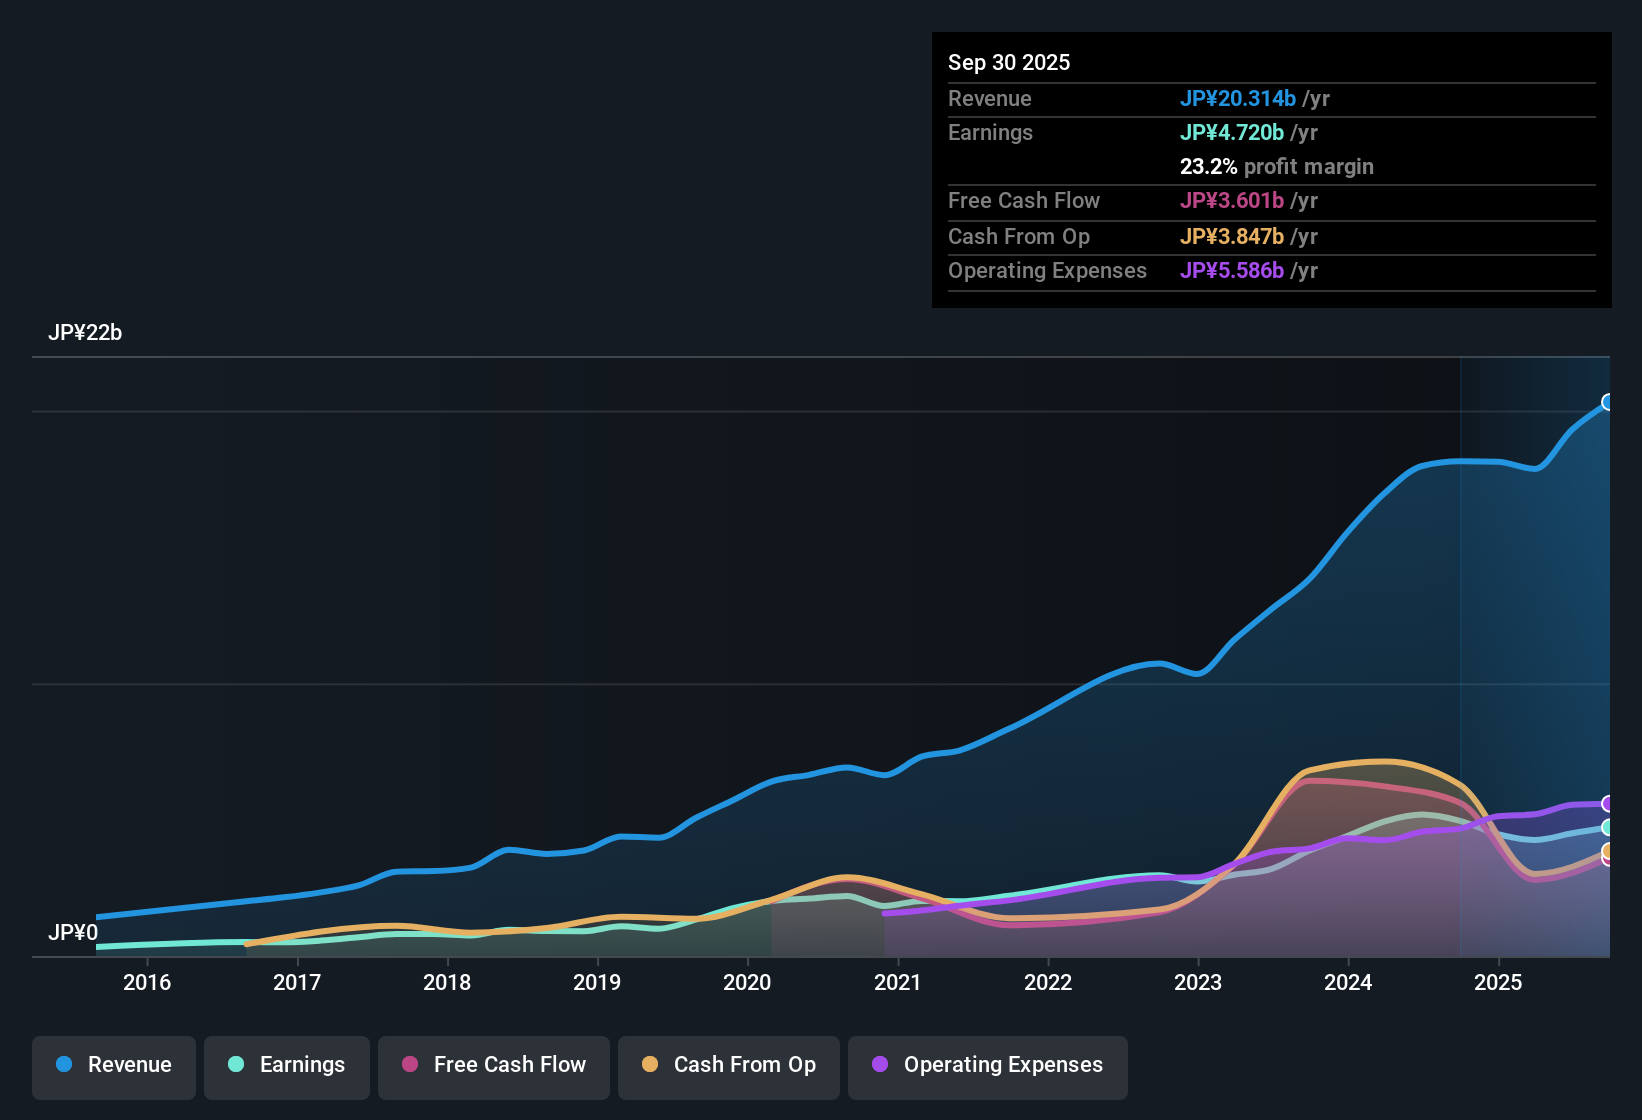Click the teal Earnings legend dot
Image resolution: width=1642 pixels, height=1120 pixels.
coord(236,1065)
